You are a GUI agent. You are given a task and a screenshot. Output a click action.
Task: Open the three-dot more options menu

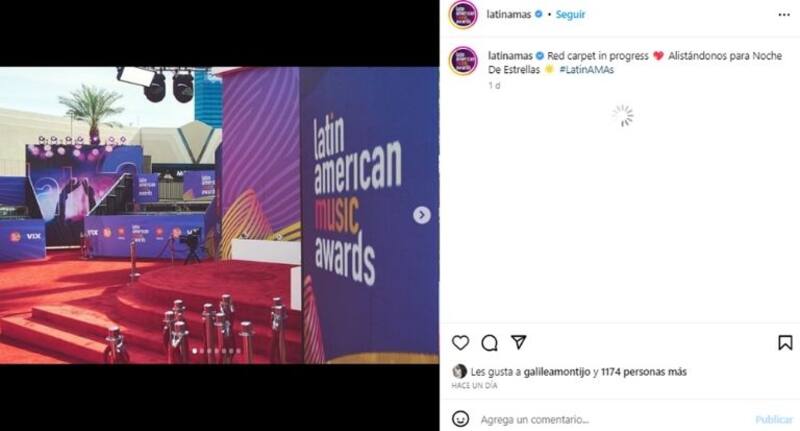tap(784, 15)
